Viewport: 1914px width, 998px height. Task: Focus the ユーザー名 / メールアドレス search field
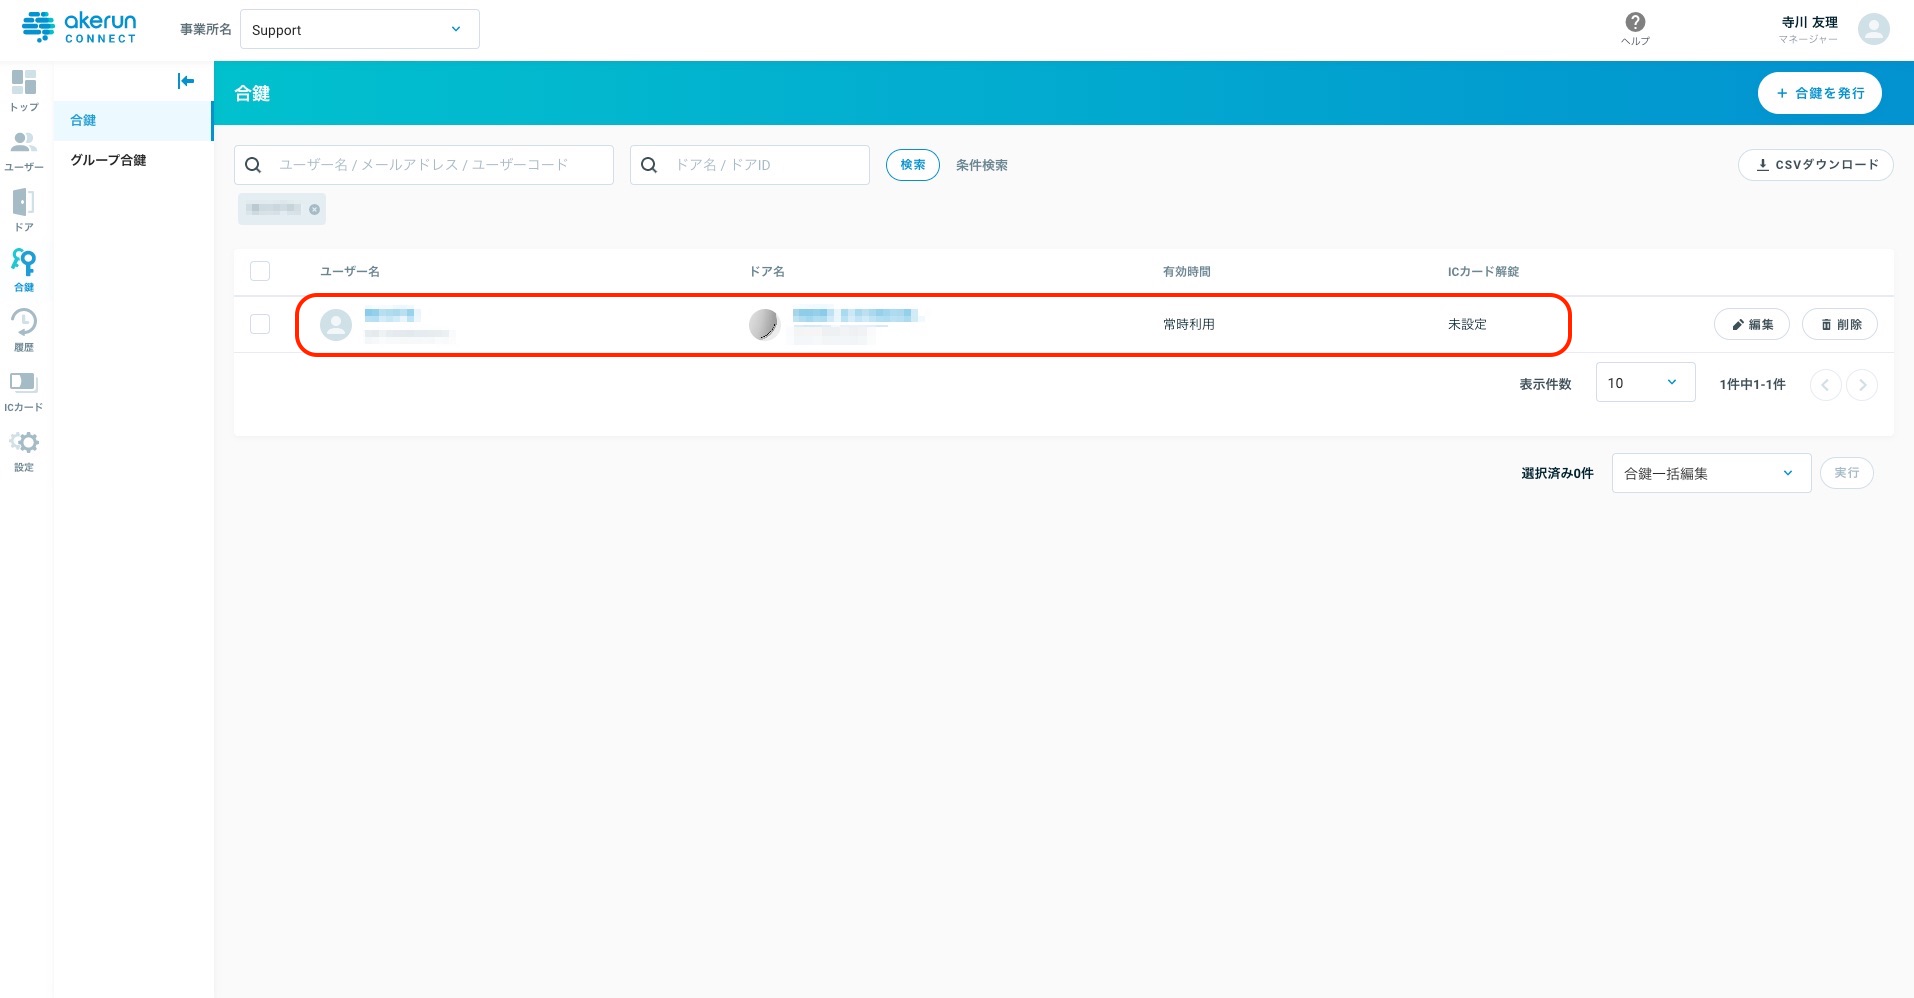point(424,165)
